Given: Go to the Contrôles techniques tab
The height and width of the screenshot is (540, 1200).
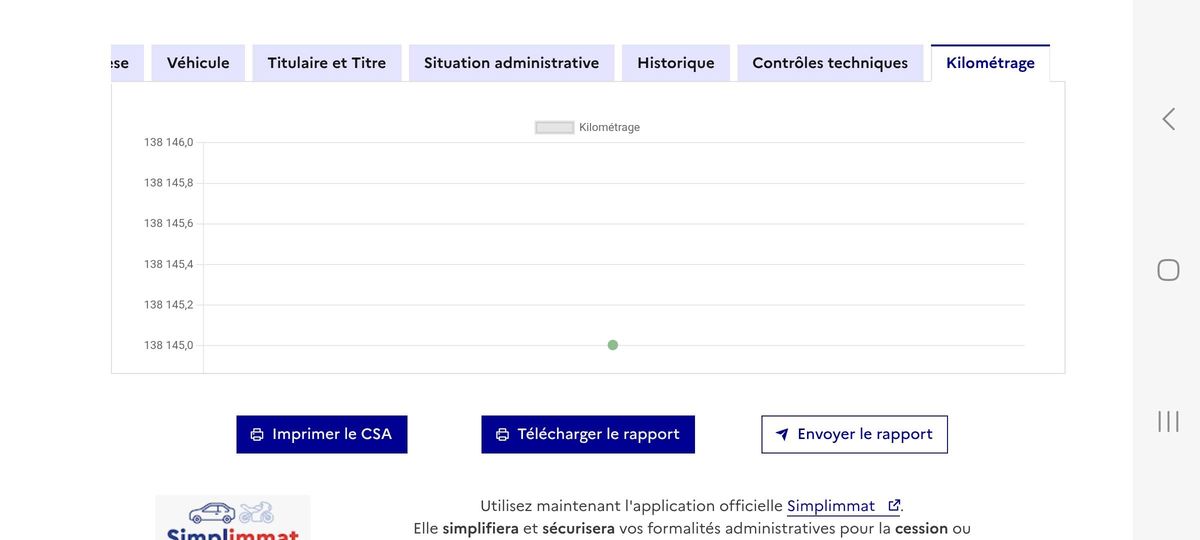Looking at the screenshot, I should click(x=830, y=63).
